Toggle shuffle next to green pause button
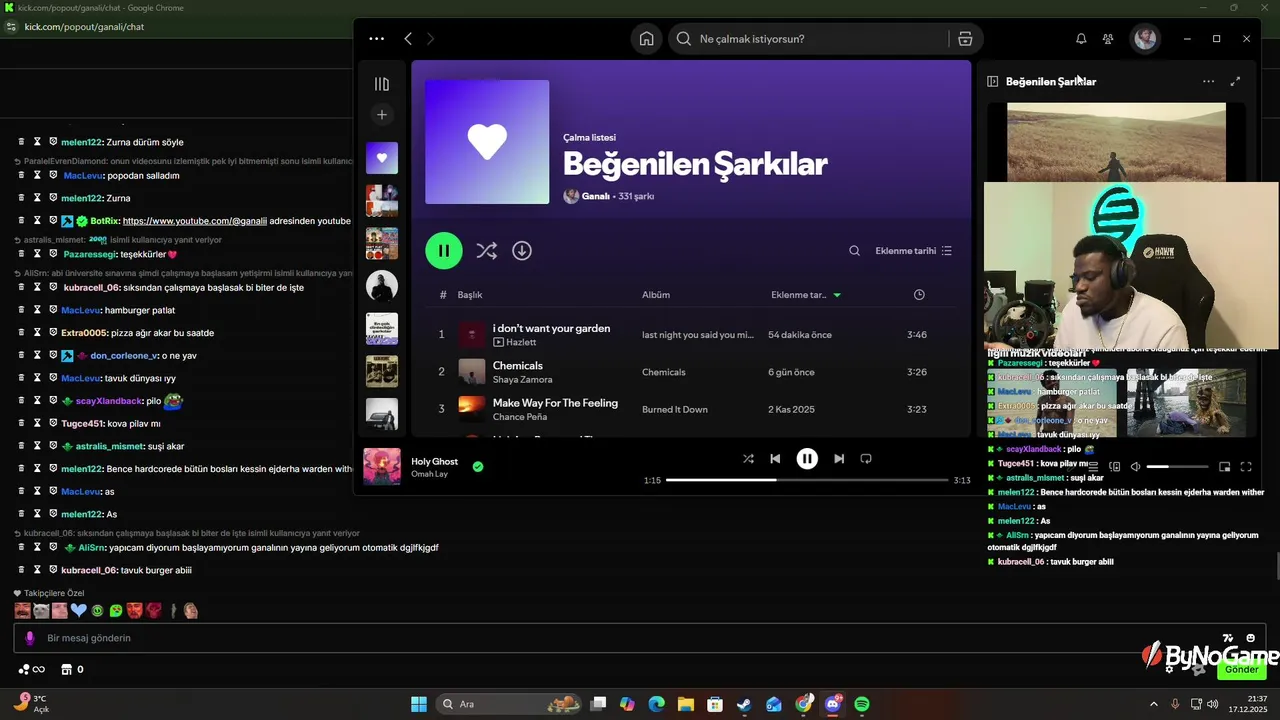 pyautogui.click(x=487, y=251)
